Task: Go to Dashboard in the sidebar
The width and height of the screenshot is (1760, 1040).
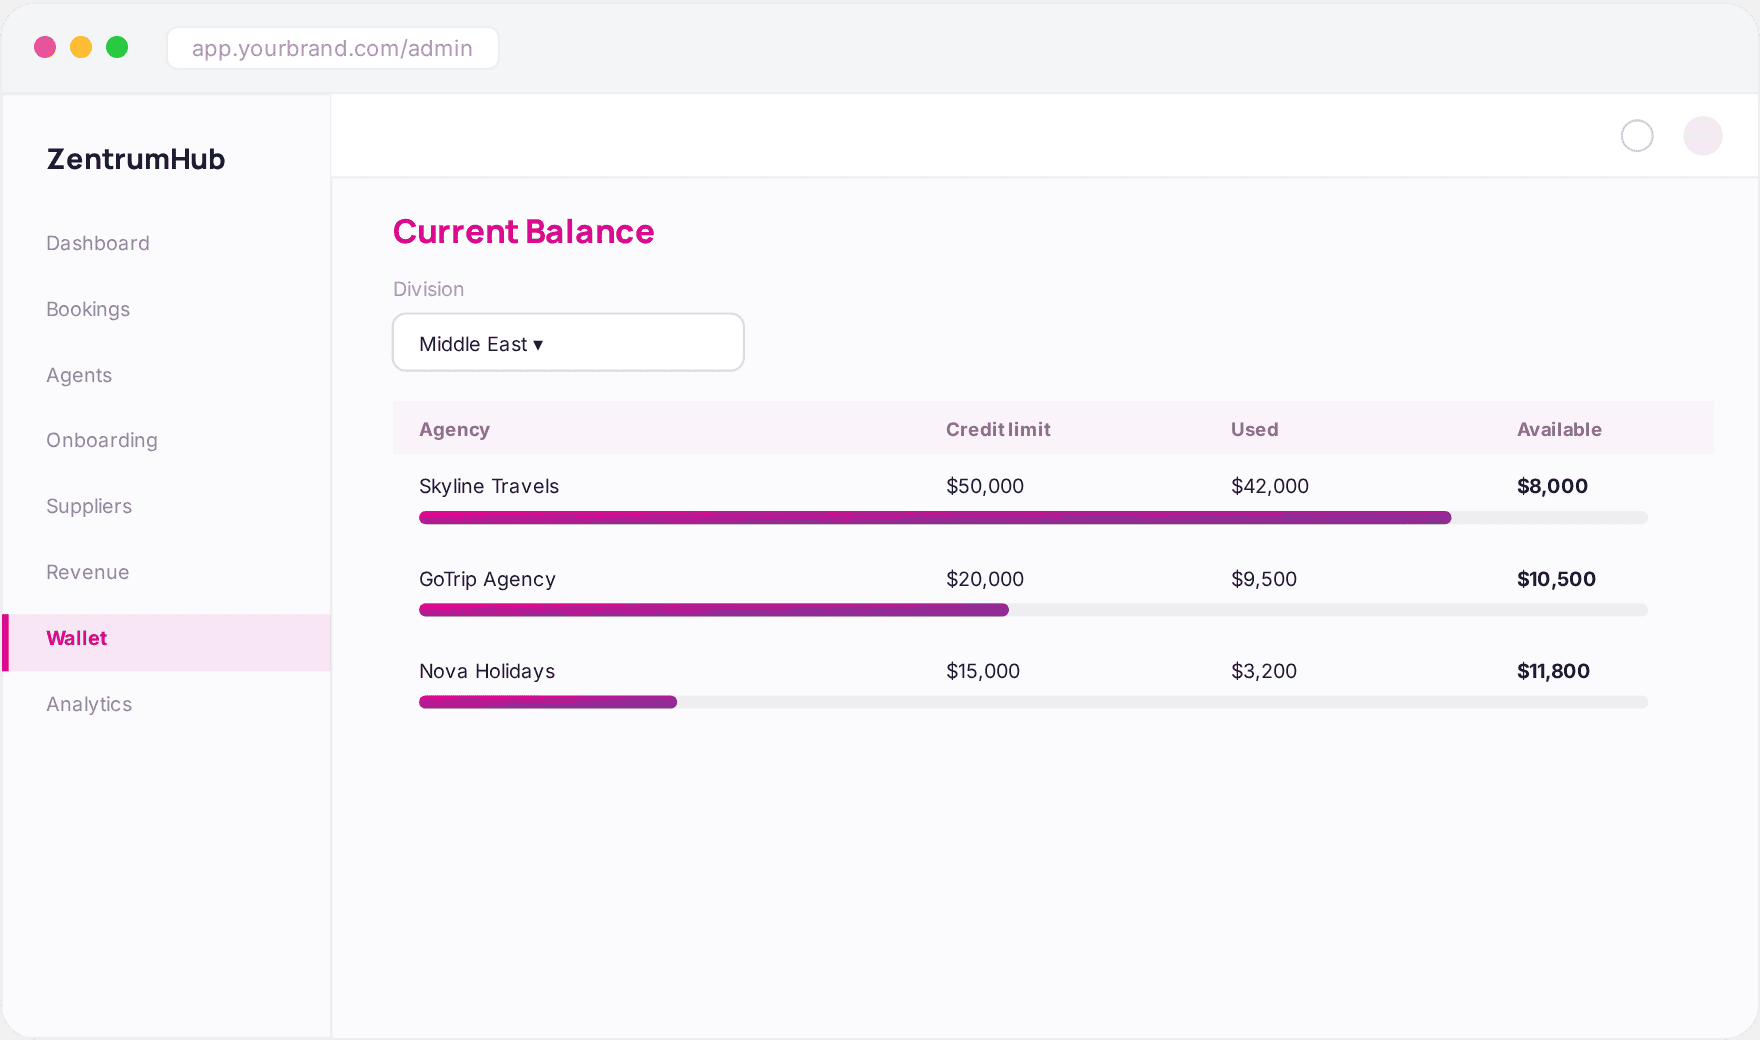Action: coord(98,243)
